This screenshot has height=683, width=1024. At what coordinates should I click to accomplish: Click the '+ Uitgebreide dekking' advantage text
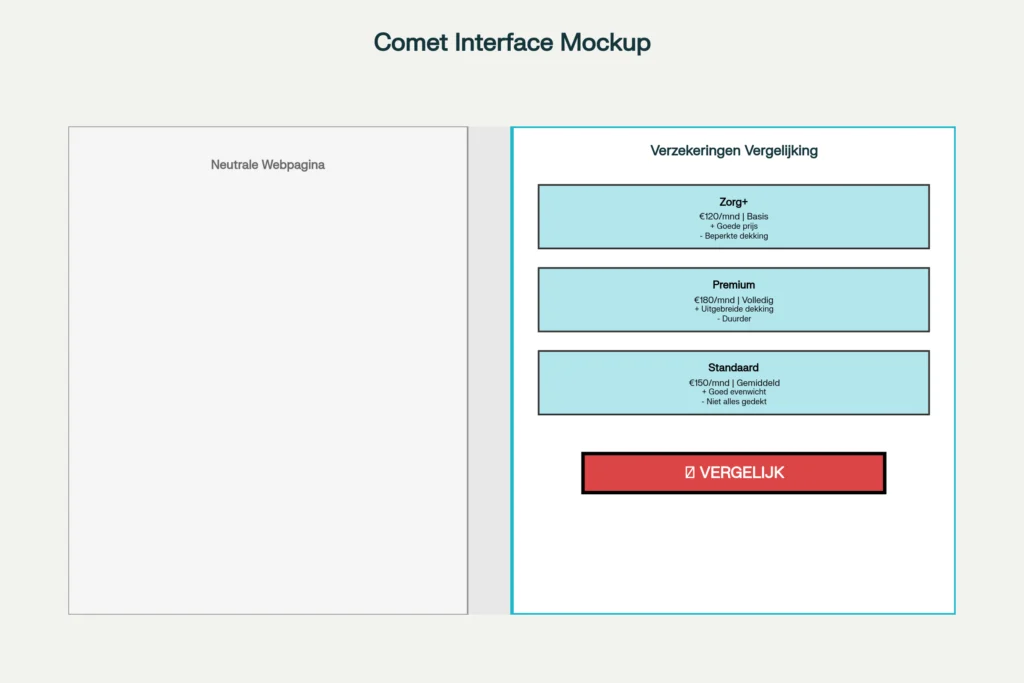coord(733,309)
